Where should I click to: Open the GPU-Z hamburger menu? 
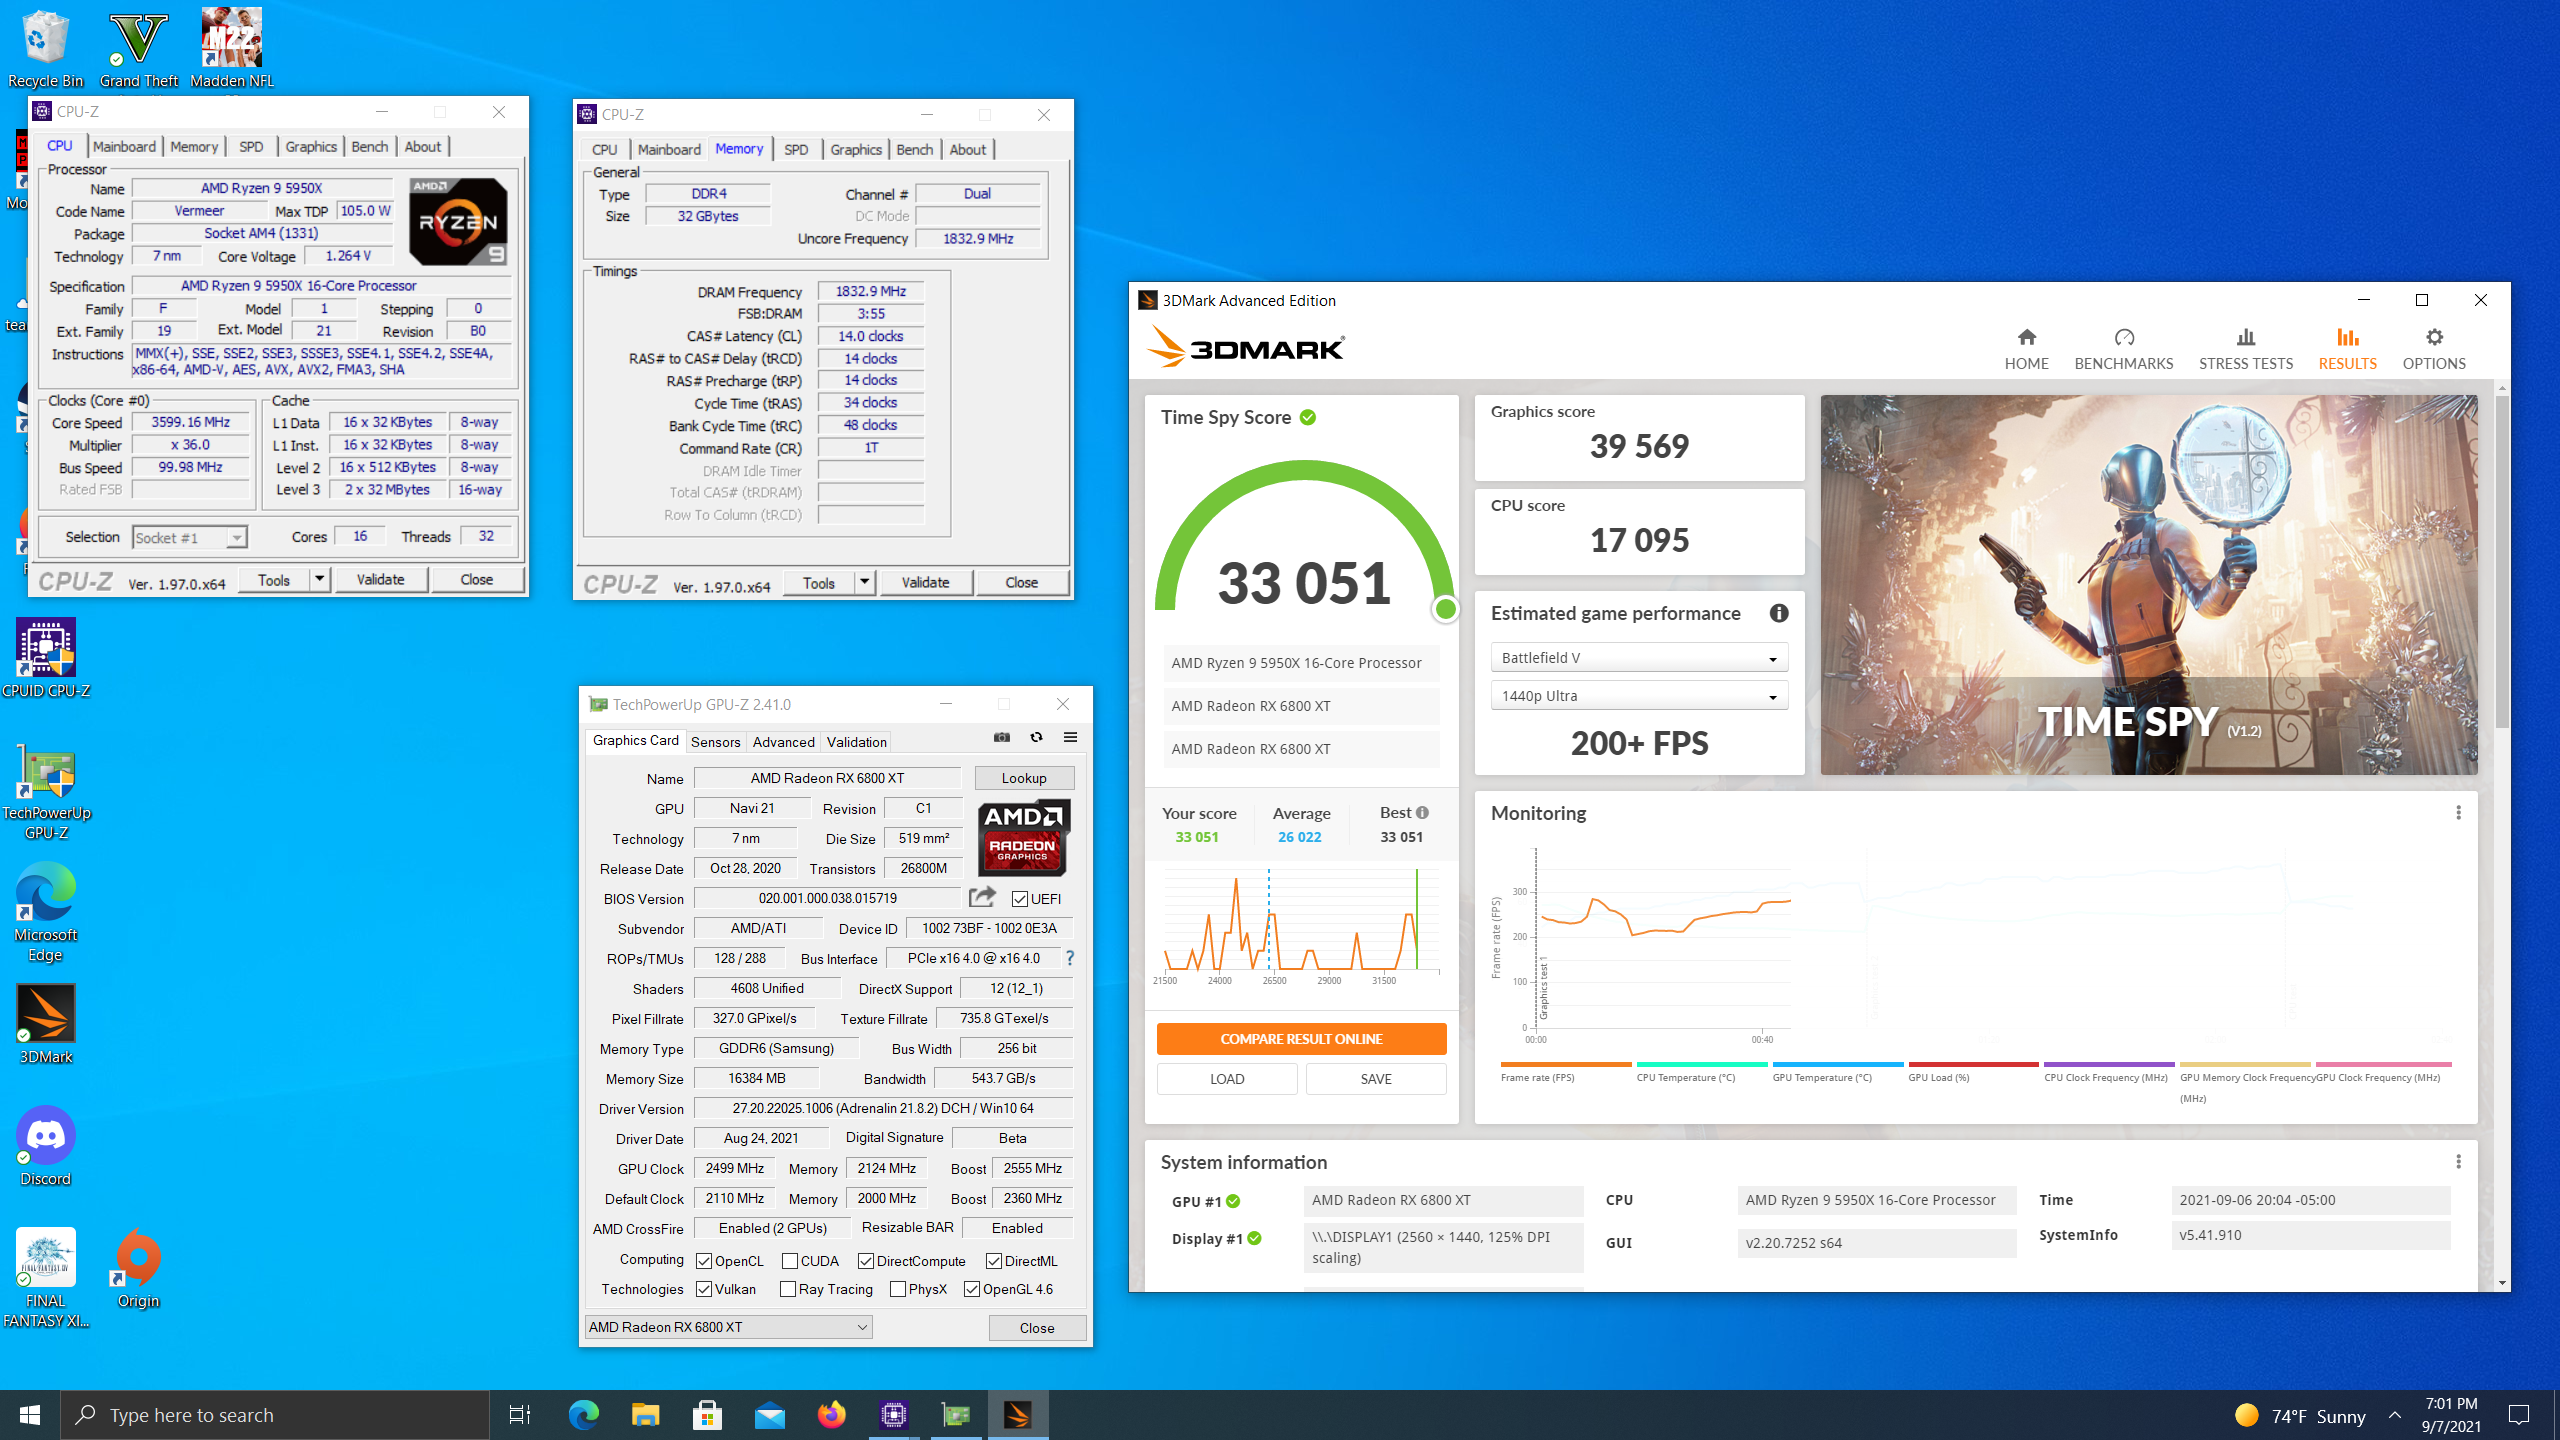[x=1070, y=738]
